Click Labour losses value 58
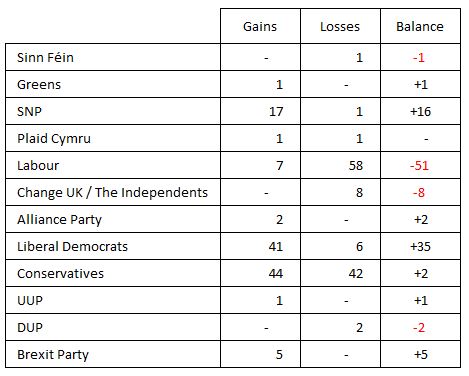Screen dimensions: 469x376 click(x=356, y=165)
